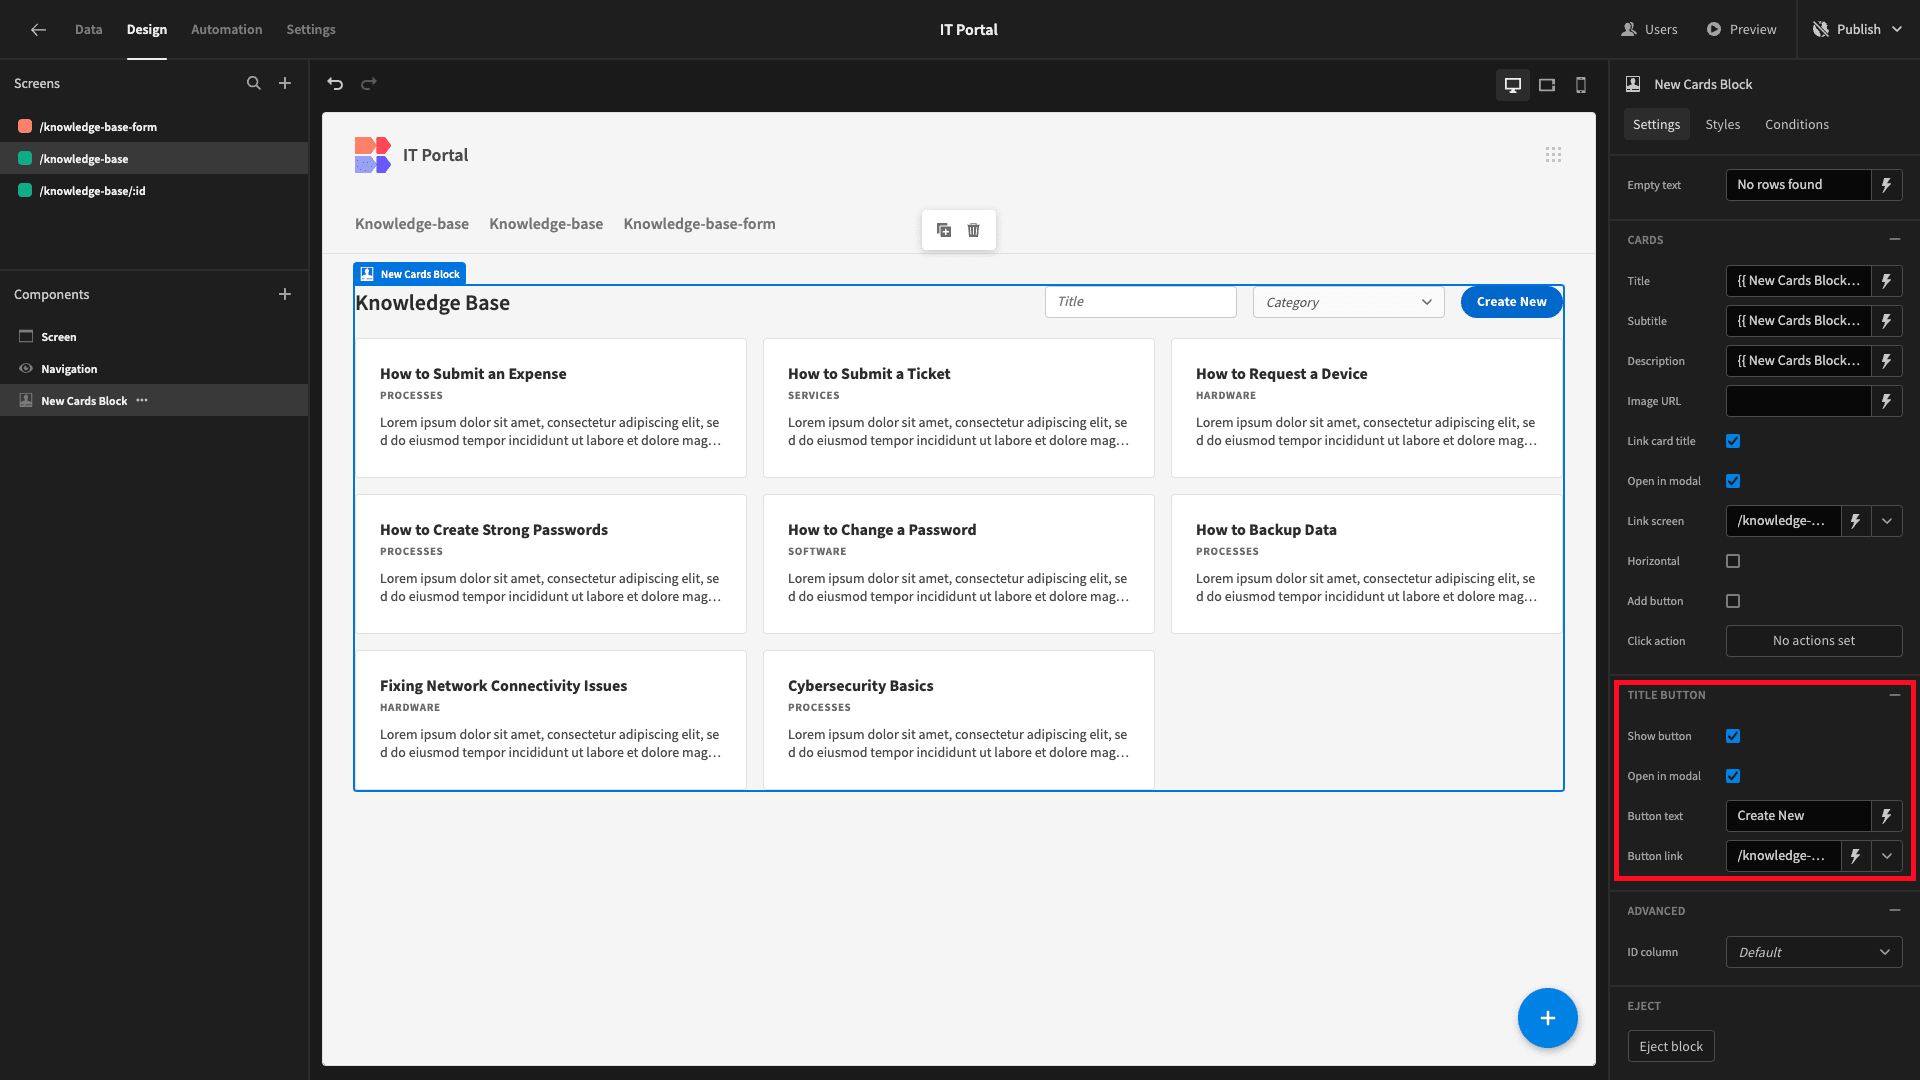Screen dimensions: 1920x1080
Task: Switch to mobile preview icon
Action: click(1581, 85)
